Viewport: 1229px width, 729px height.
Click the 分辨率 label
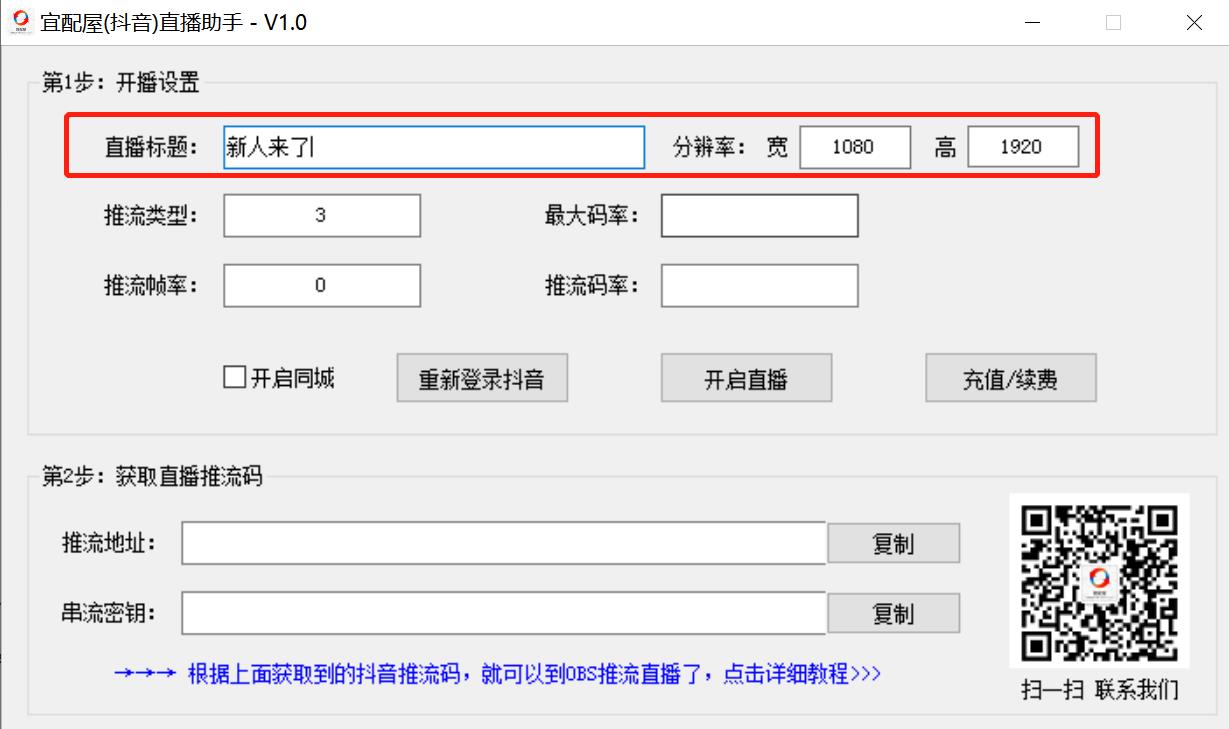[x=709, y=147]
